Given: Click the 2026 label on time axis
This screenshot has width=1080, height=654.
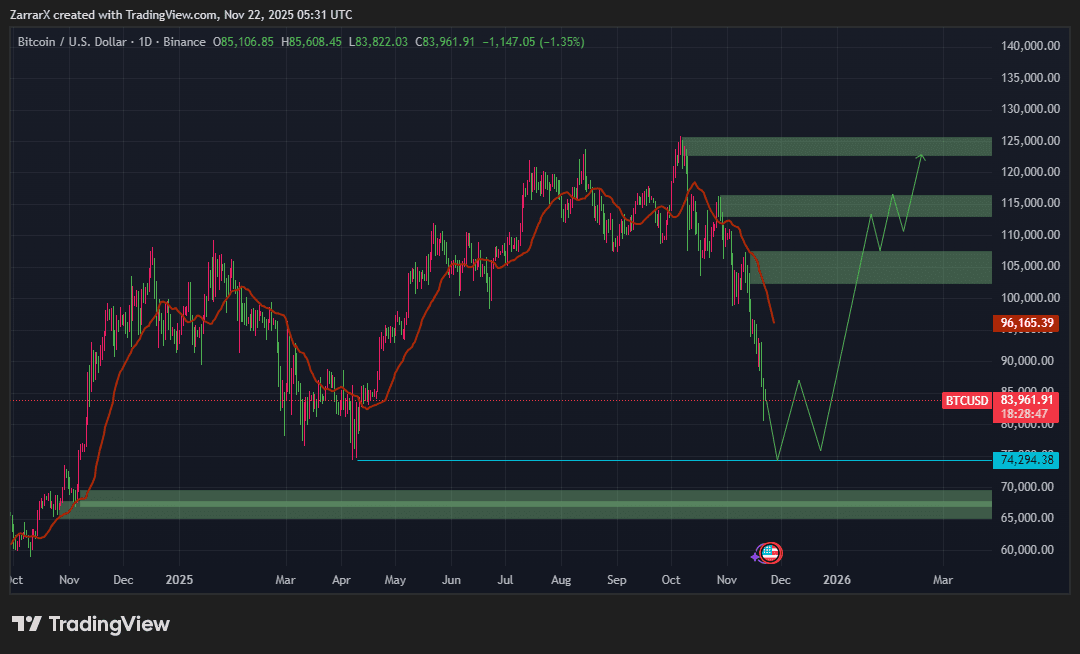Looking at the screenshot, I should coord(837,580).
